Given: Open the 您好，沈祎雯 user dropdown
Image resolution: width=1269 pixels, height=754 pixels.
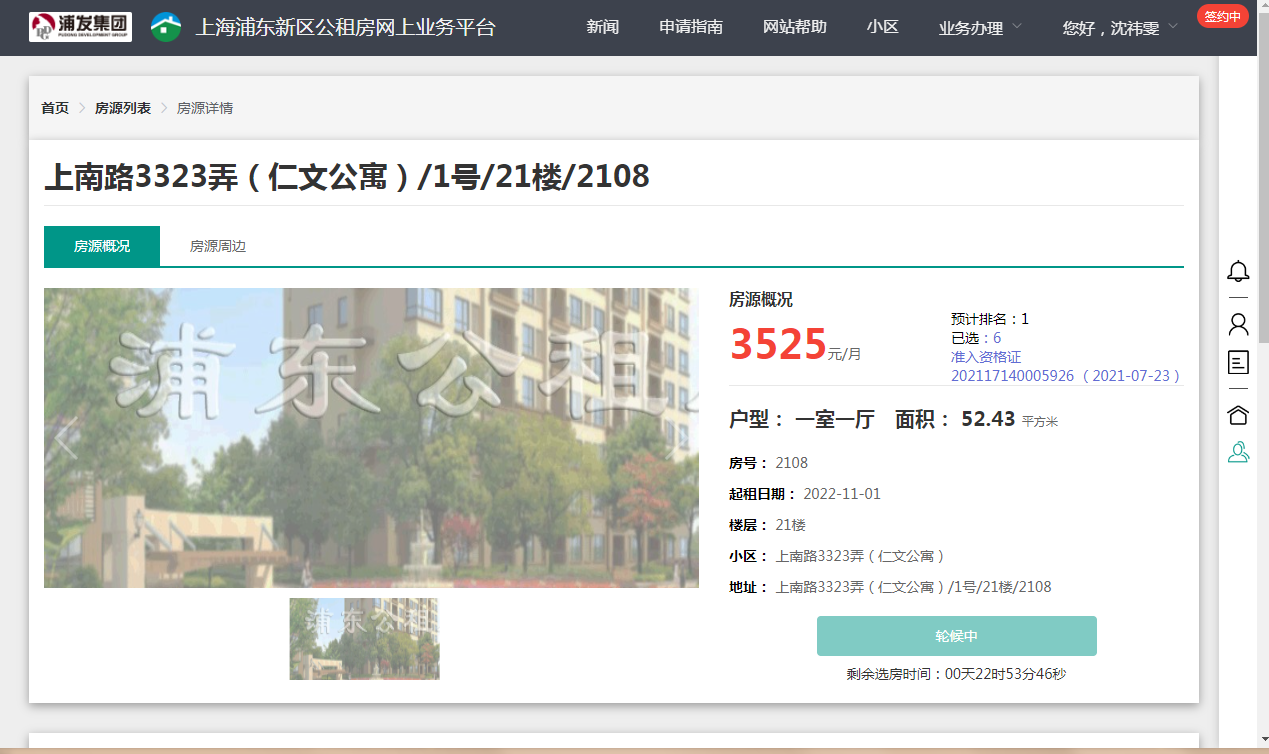Looking at the screenshot, I should coord(1120,28).
